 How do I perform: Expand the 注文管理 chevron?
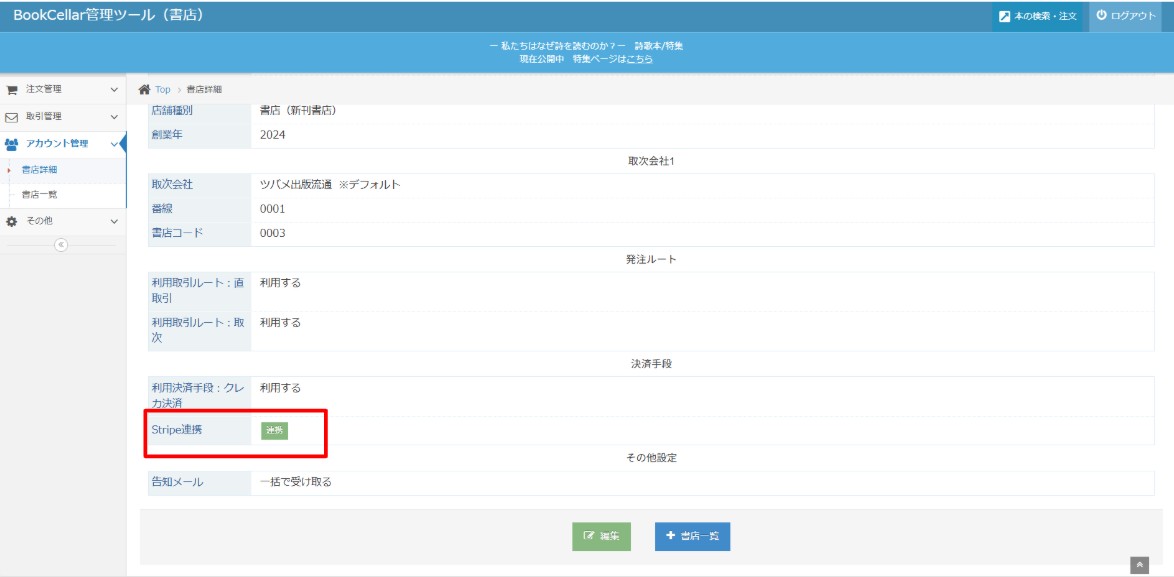(x=114, y=90)
